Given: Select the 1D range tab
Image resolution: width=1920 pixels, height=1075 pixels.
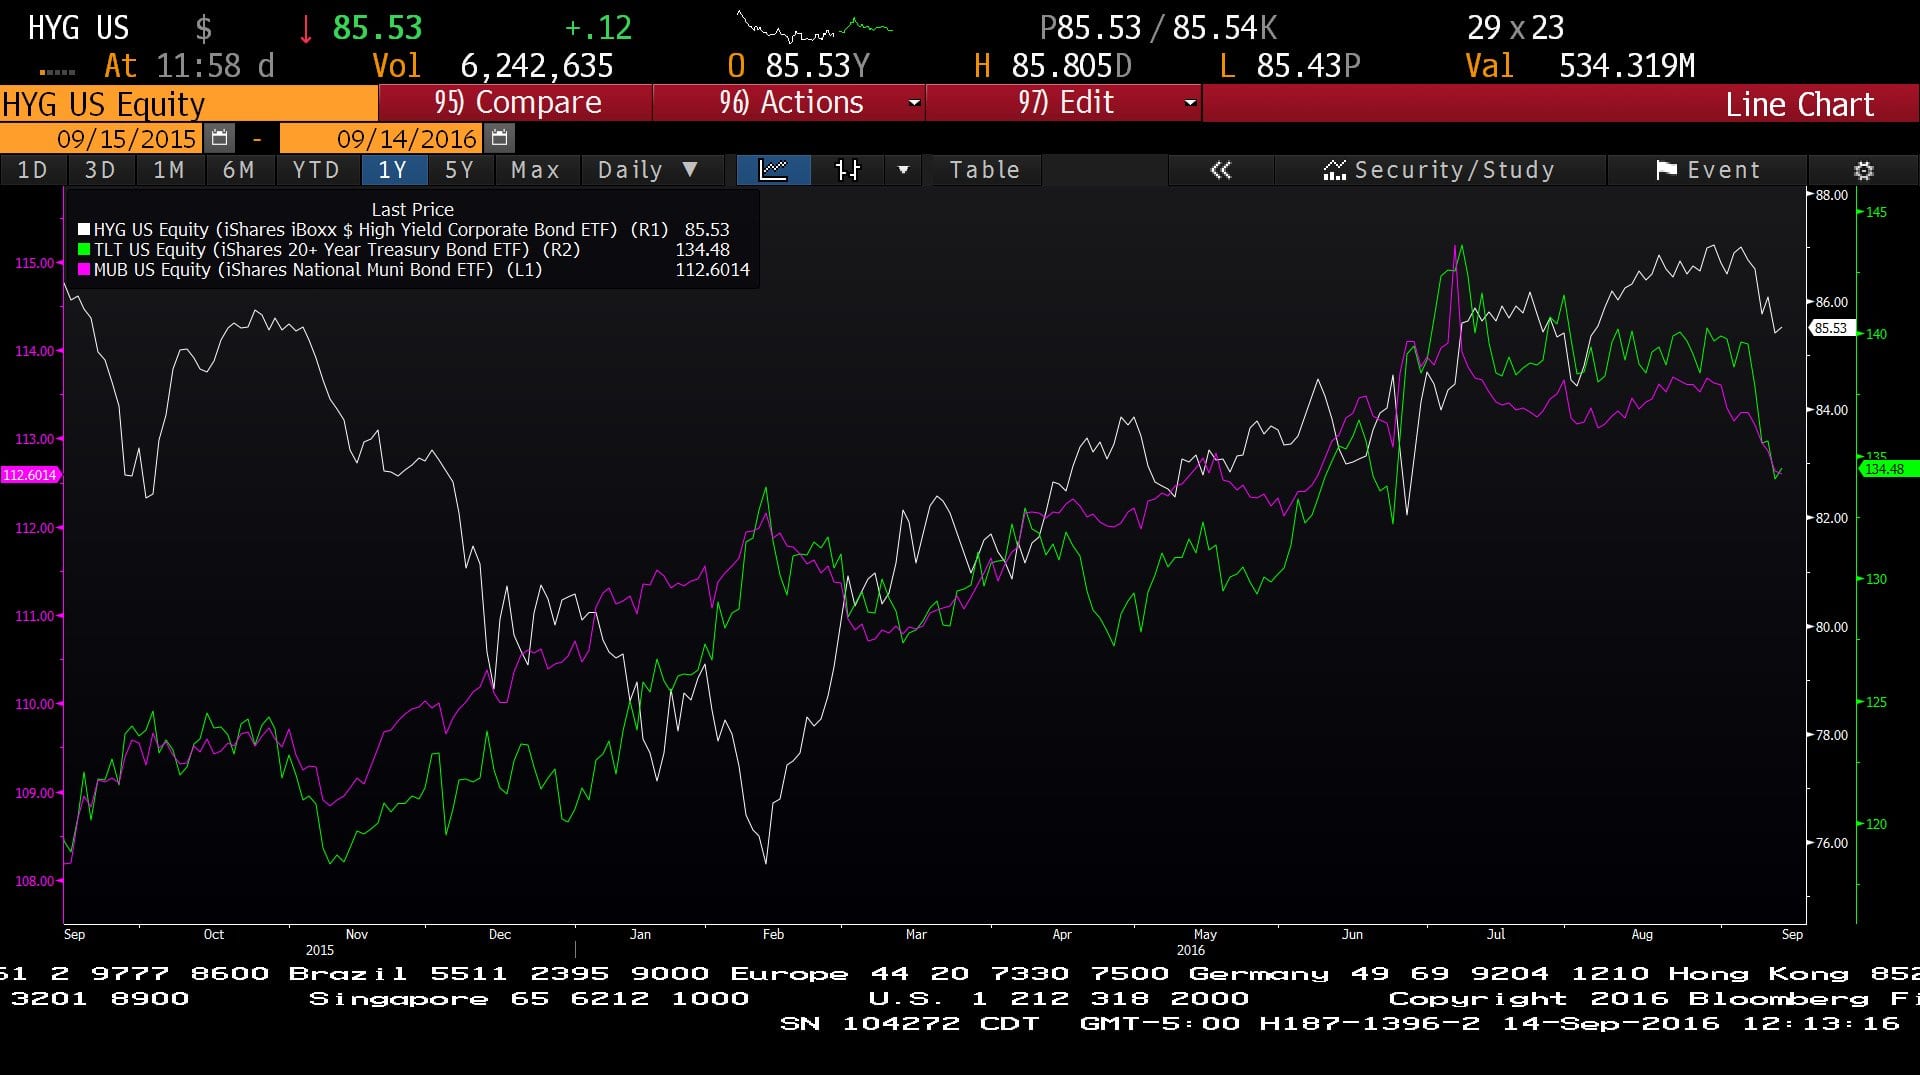Looking at the screenshot, I should tap(33, 170).
